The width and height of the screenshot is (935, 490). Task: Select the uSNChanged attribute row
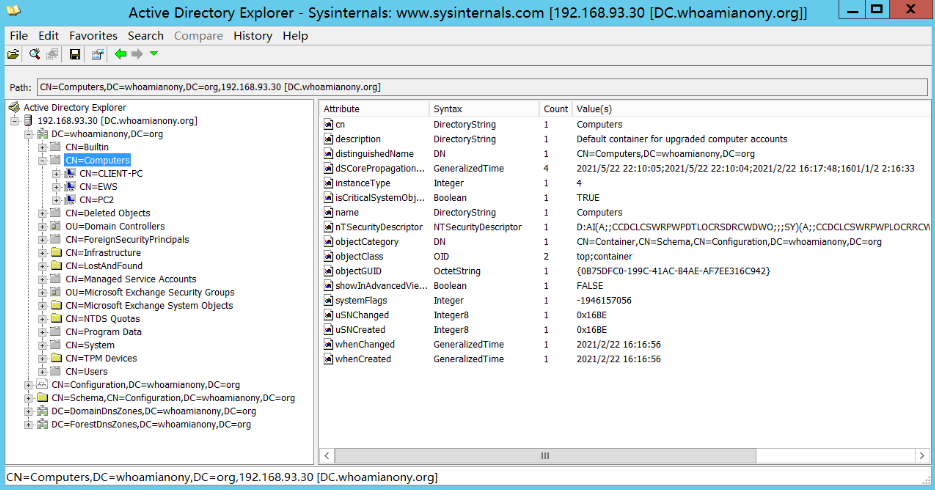pyautogui.click(x=624, y=315)
